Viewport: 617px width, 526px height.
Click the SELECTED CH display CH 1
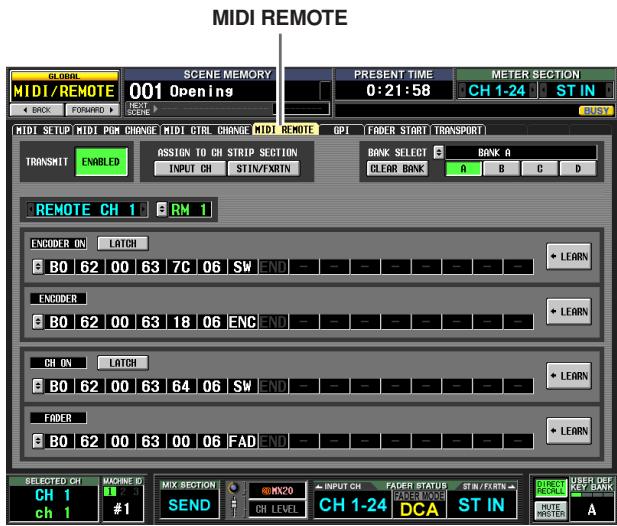click(53, 504)
